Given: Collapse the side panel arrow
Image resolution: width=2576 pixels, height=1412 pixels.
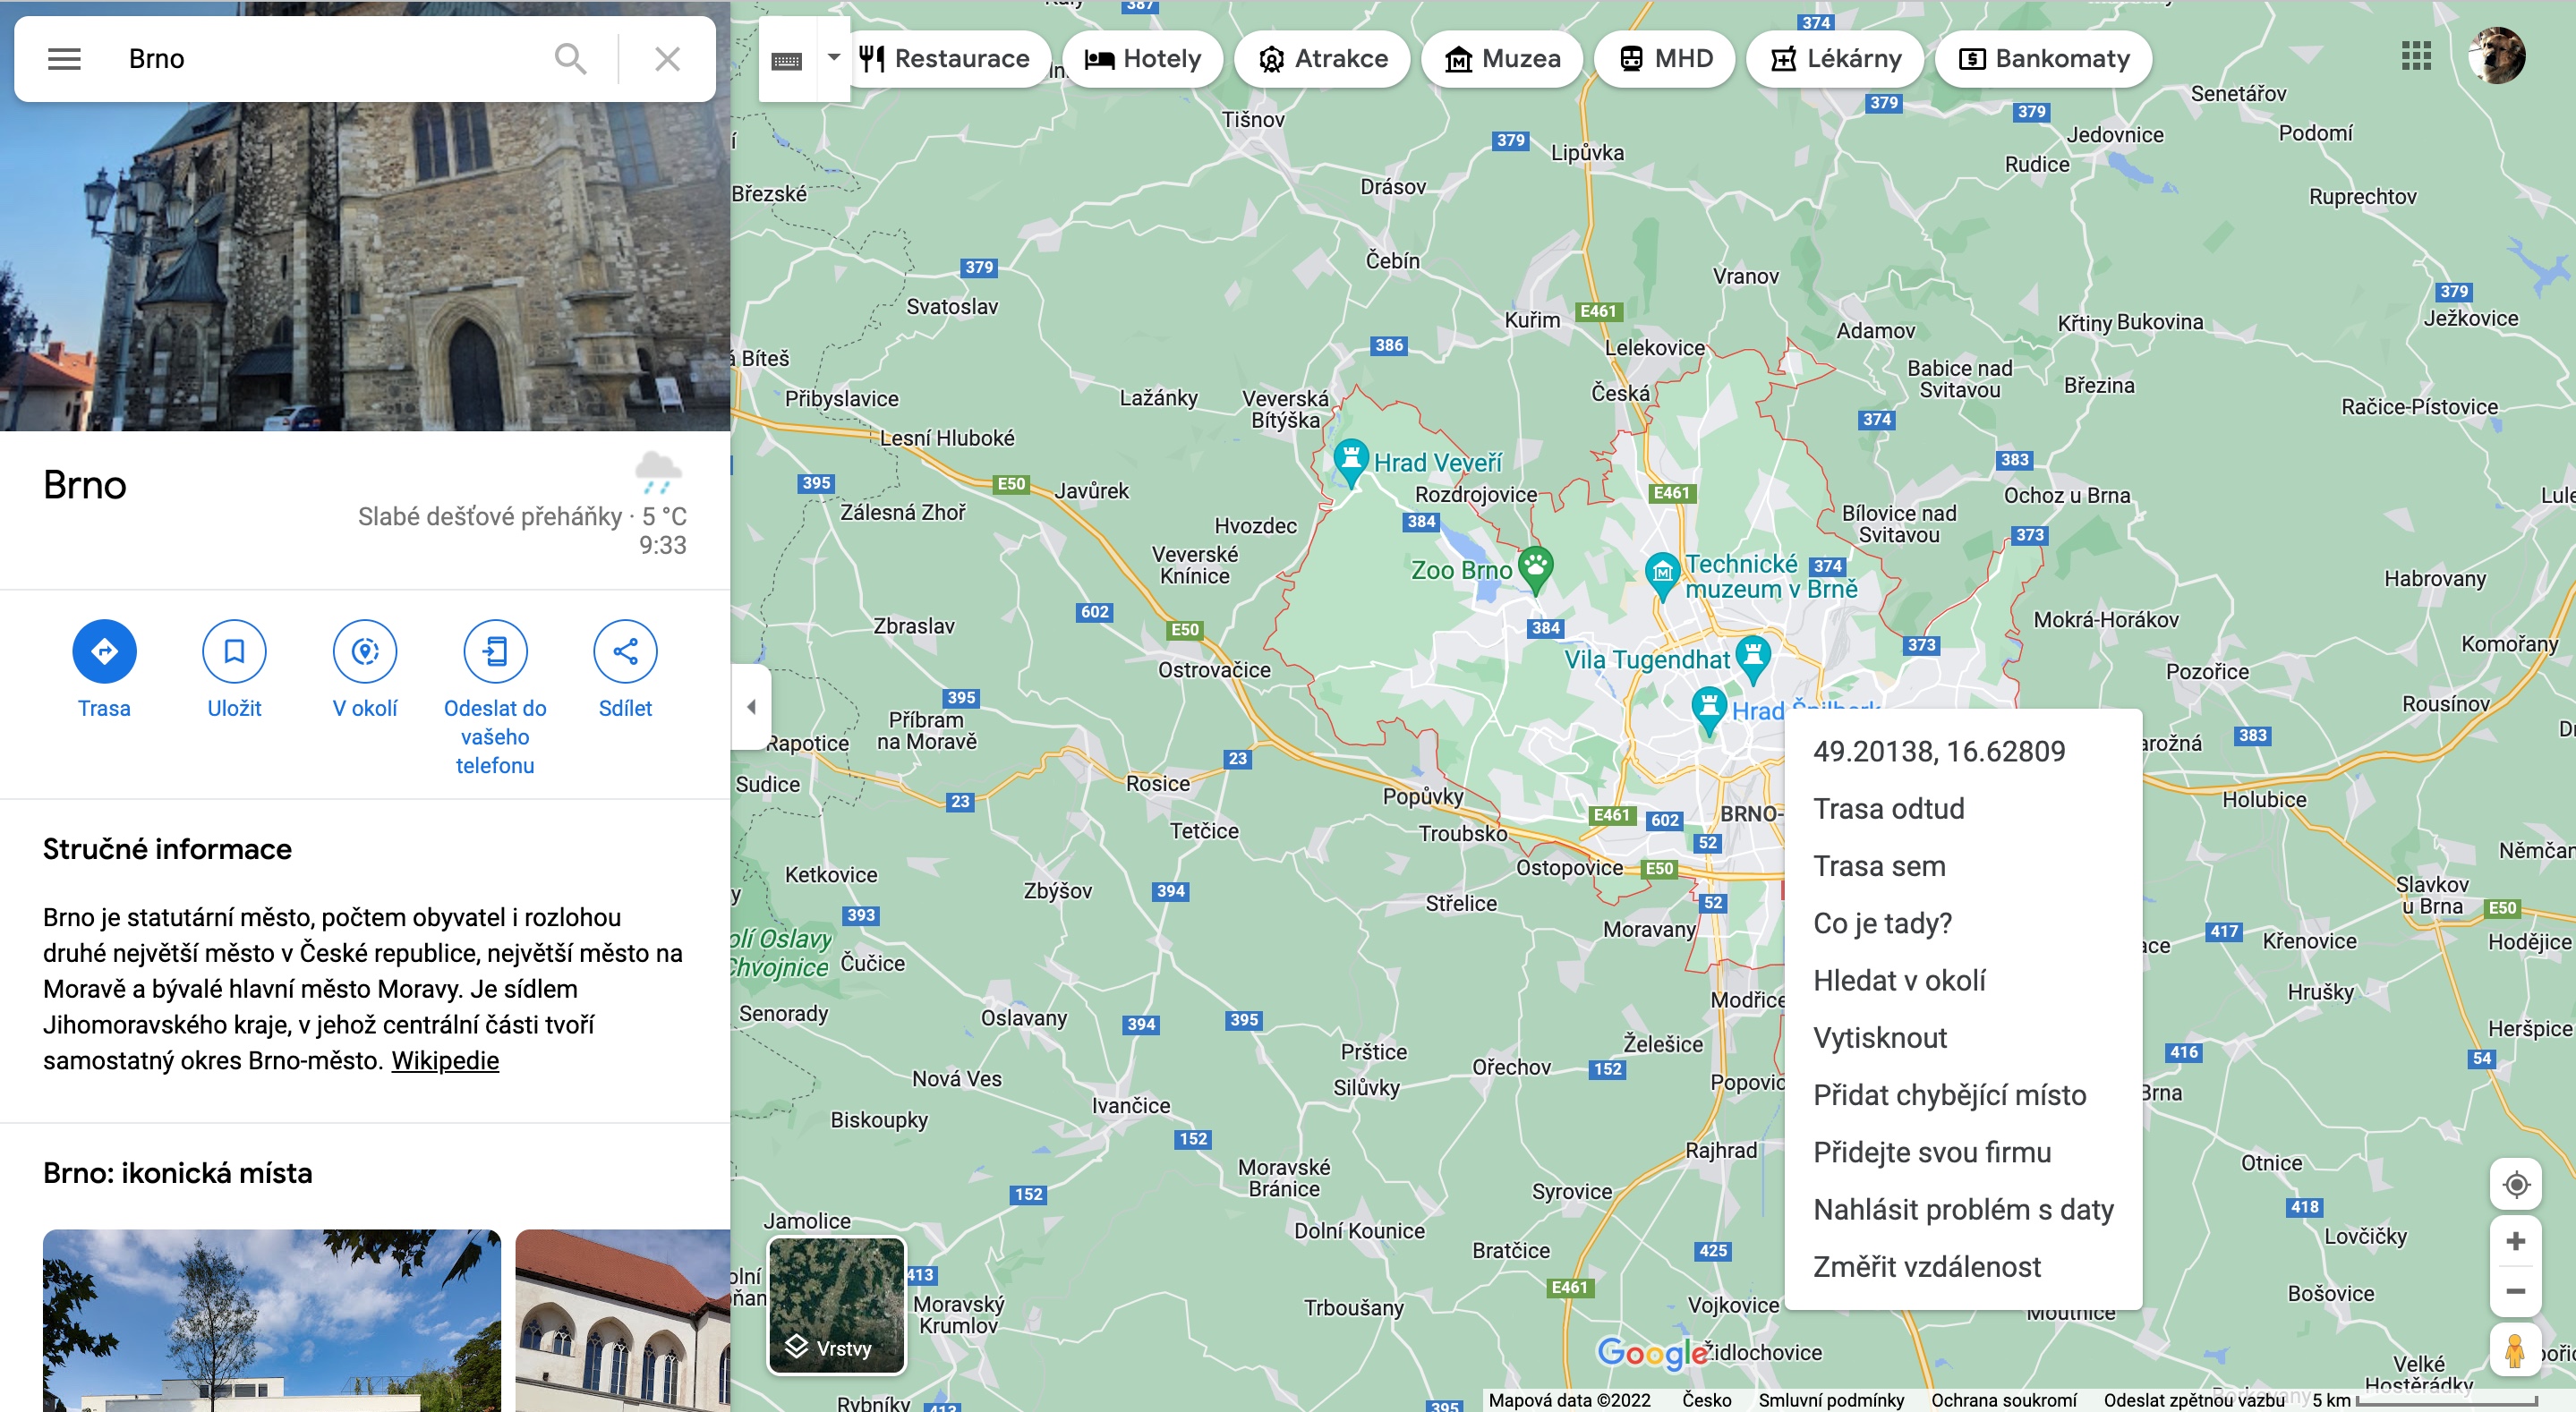Looking at the screenshot, I should coord(751,707).
